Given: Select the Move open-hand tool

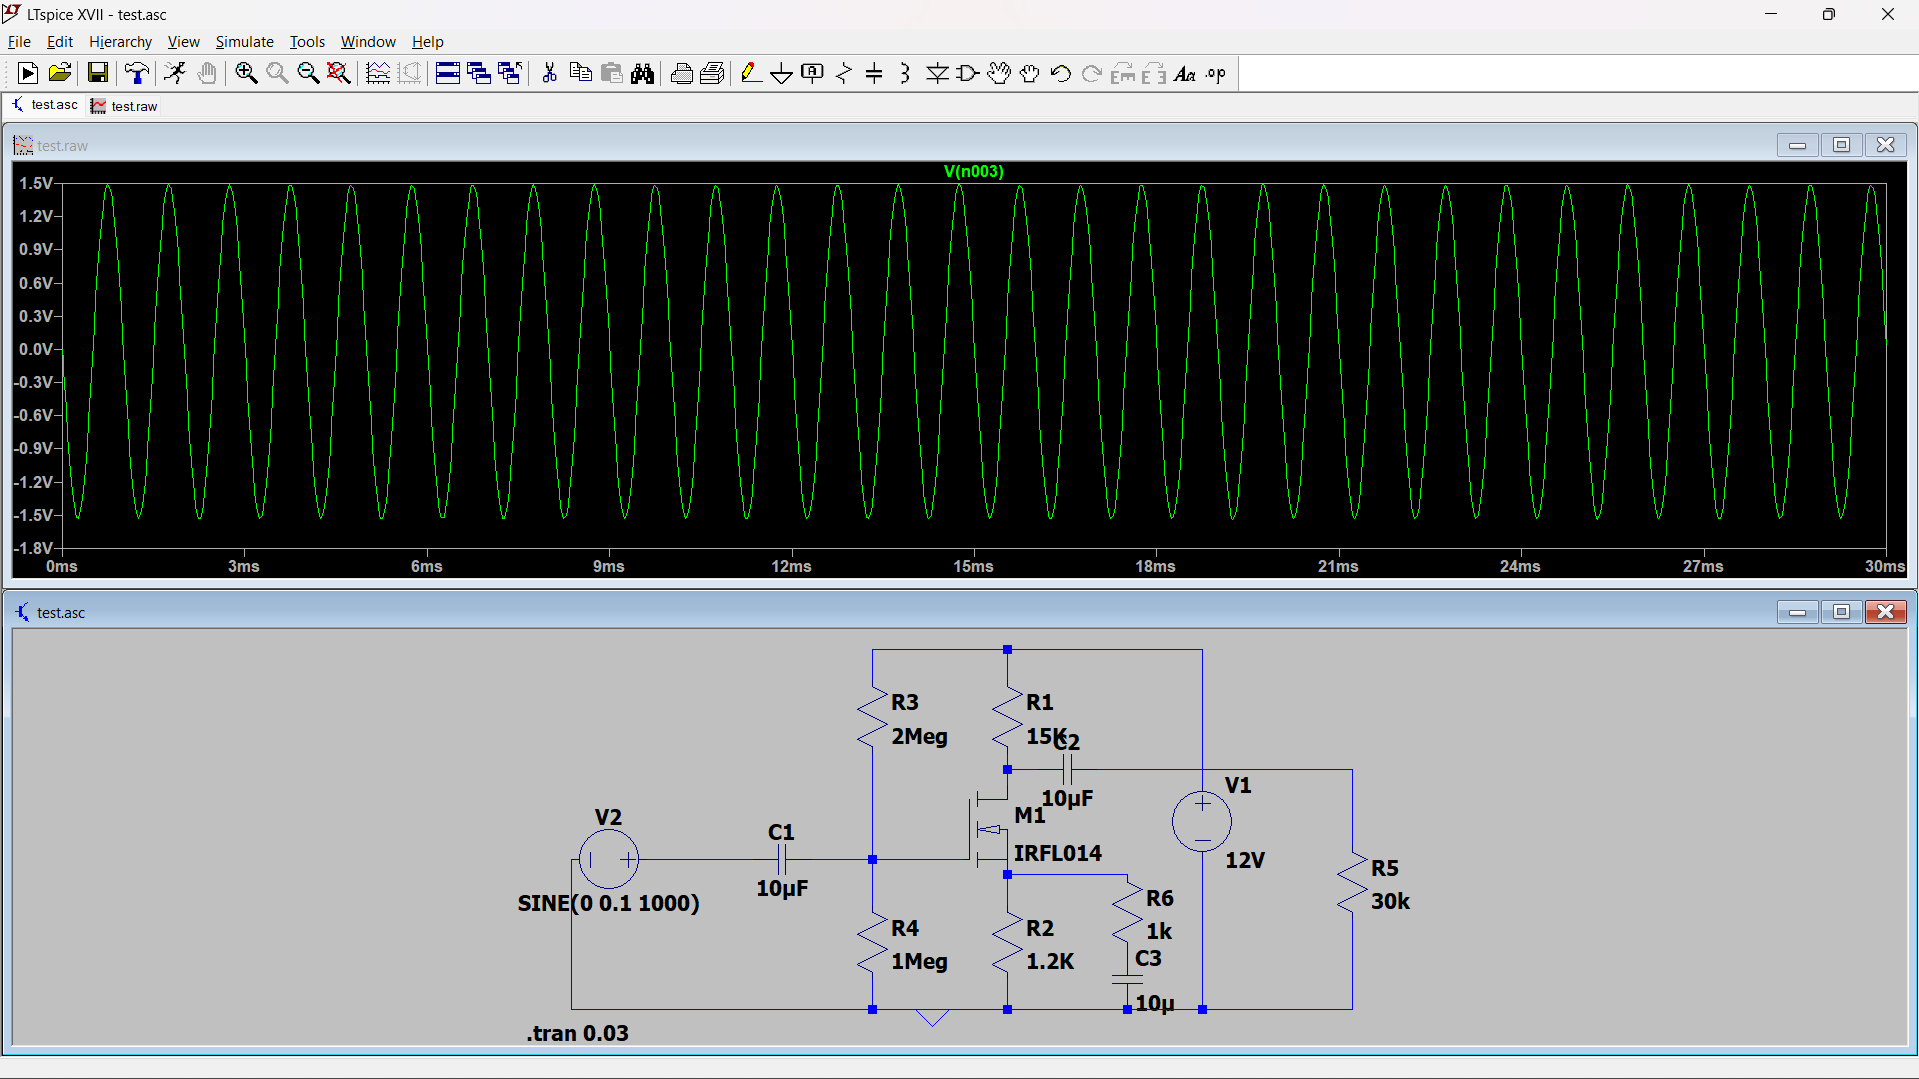Looking at the screenshot, I should pyautogui.click(x=999, y=73).
